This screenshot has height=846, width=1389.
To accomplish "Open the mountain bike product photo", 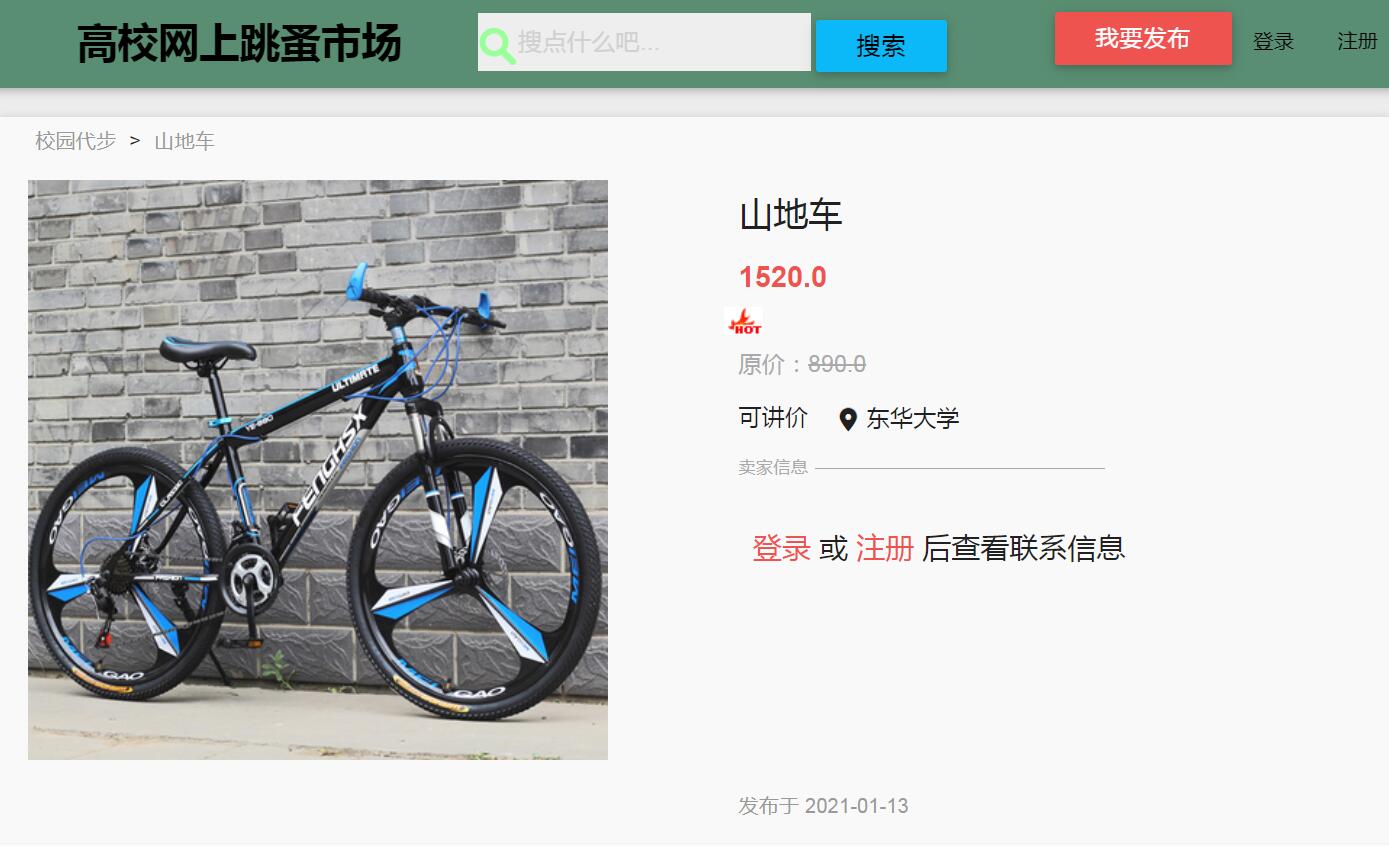I will tap(318, 470).
